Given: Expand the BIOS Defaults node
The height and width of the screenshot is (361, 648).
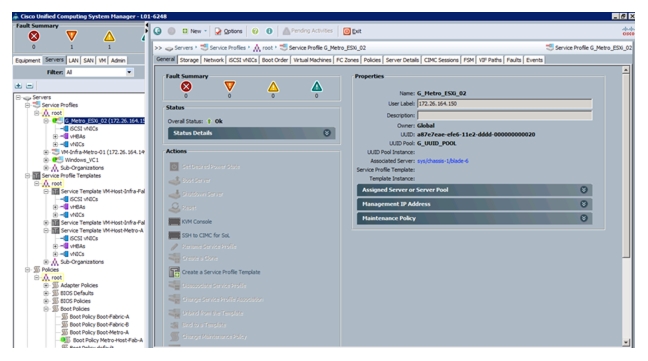Looking at the screenshot, I should pyautogui.click(x=46, y=293).
